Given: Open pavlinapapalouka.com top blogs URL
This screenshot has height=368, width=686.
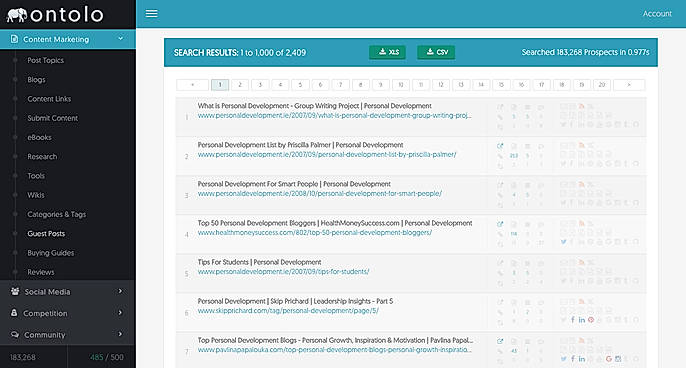Looking at the screenshot, I should coord(335,350).
